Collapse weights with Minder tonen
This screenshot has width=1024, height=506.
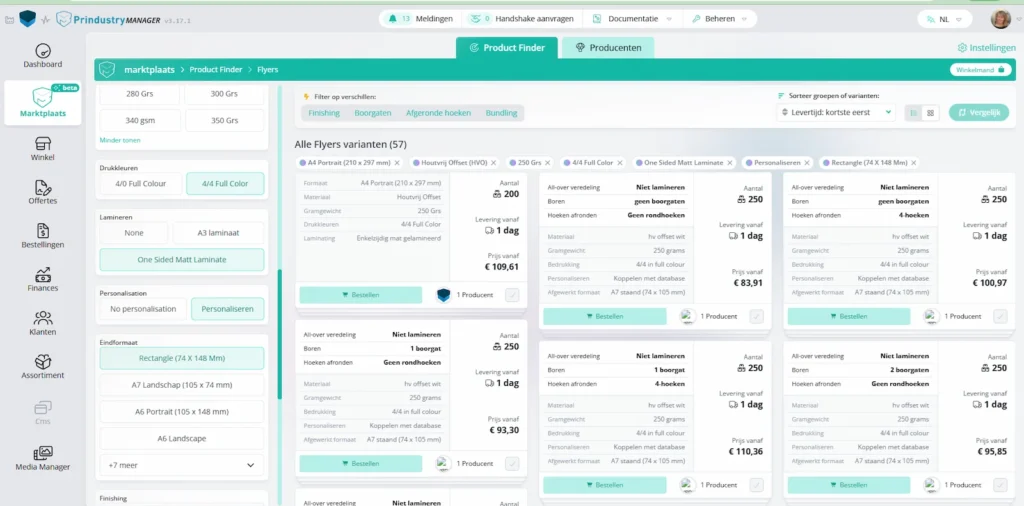point(120,140)
